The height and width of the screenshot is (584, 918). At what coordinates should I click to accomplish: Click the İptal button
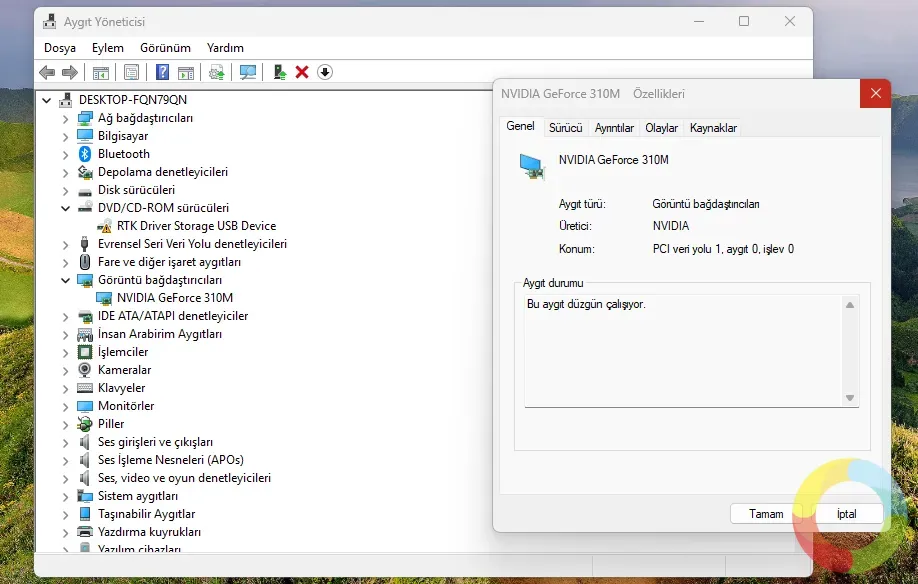pos(847,514)
